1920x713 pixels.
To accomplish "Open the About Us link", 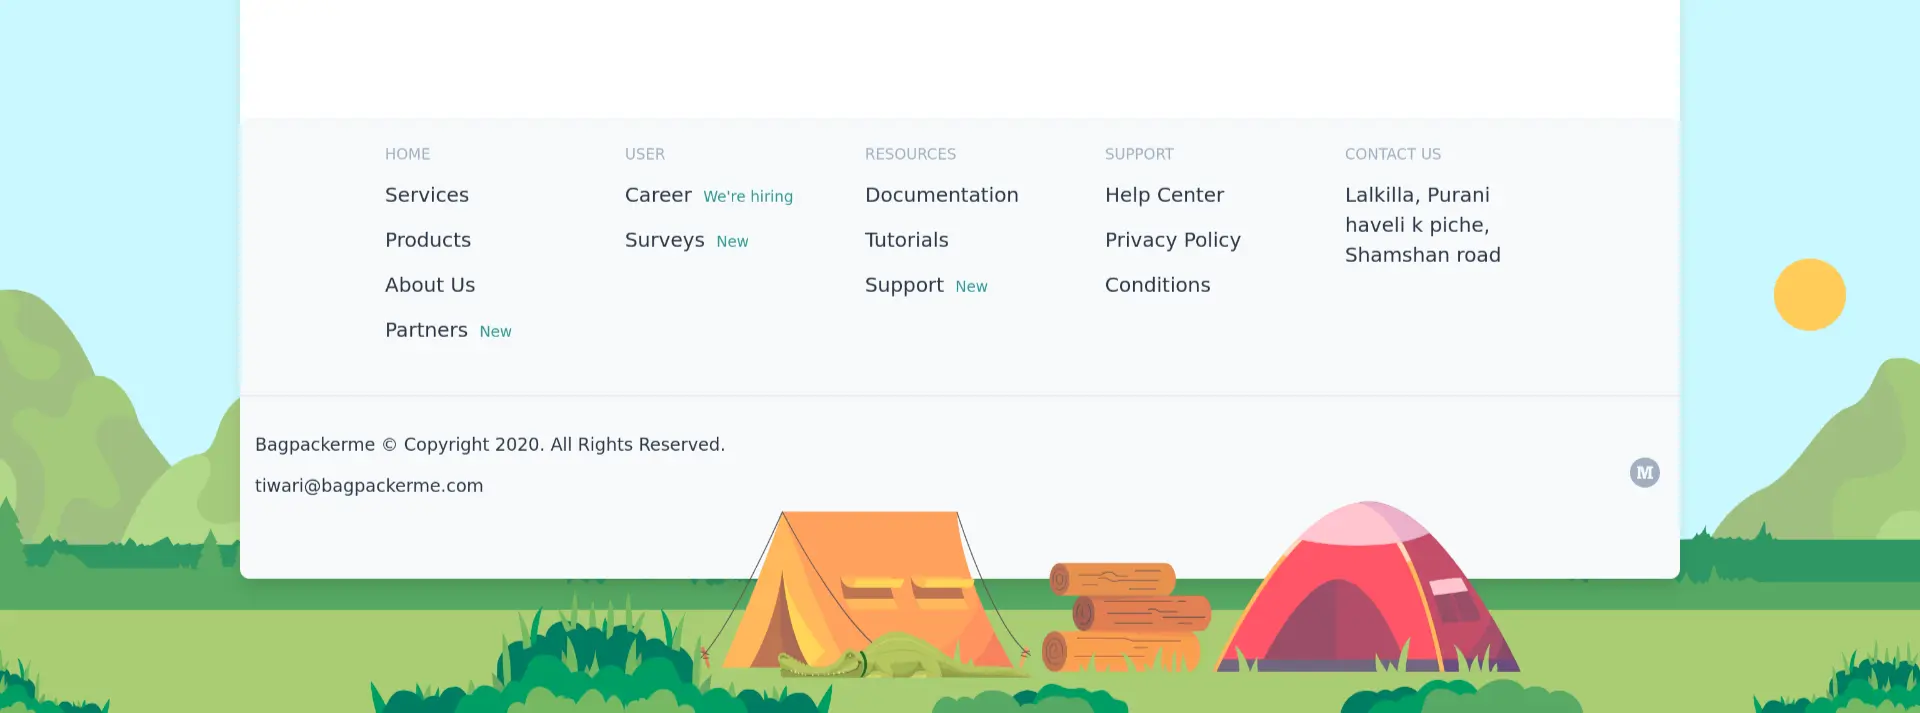I will click(x=430, y=285).
